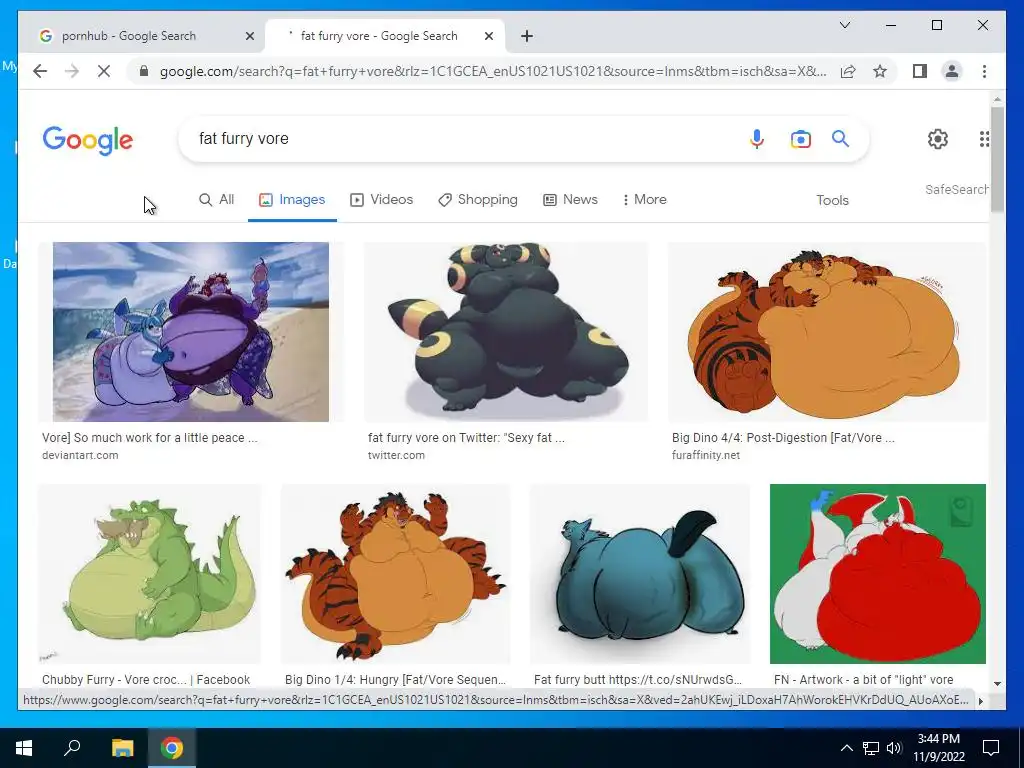Bookmark this tab with the star
Screen dimensions: 1024x768
point(880,71)
